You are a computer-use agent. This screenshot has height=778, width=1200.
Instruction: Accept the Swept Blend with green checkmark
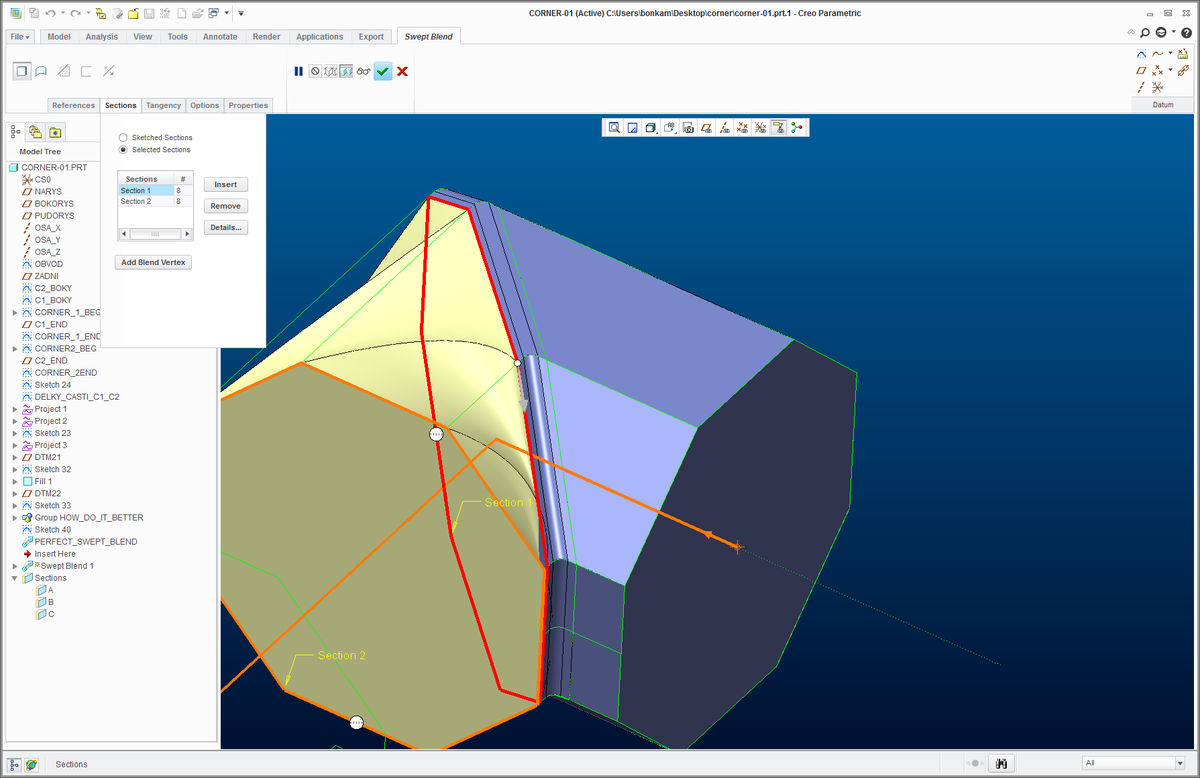click(383, 71)
